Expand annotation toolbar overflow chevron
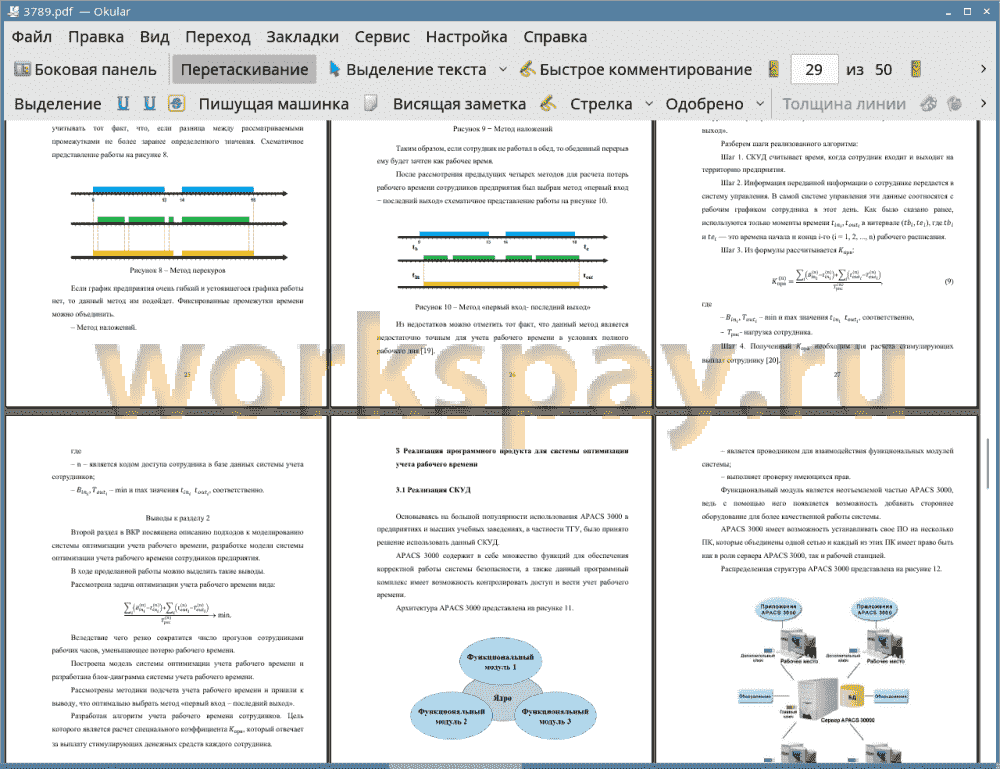 point(983,103)
